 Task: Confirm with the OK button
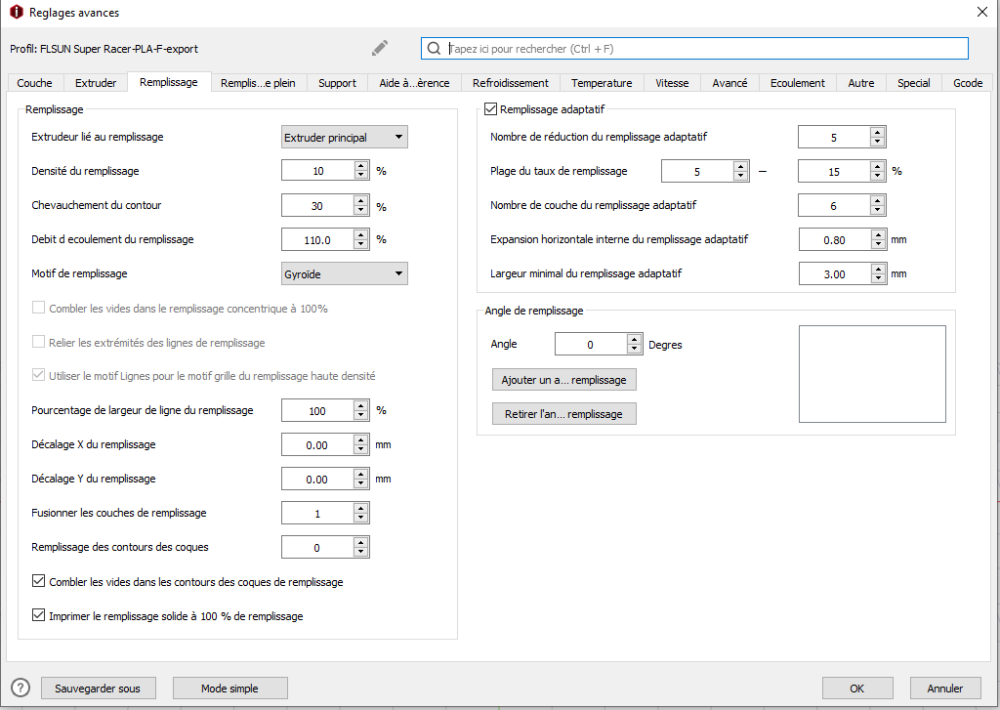click(857, 688)
